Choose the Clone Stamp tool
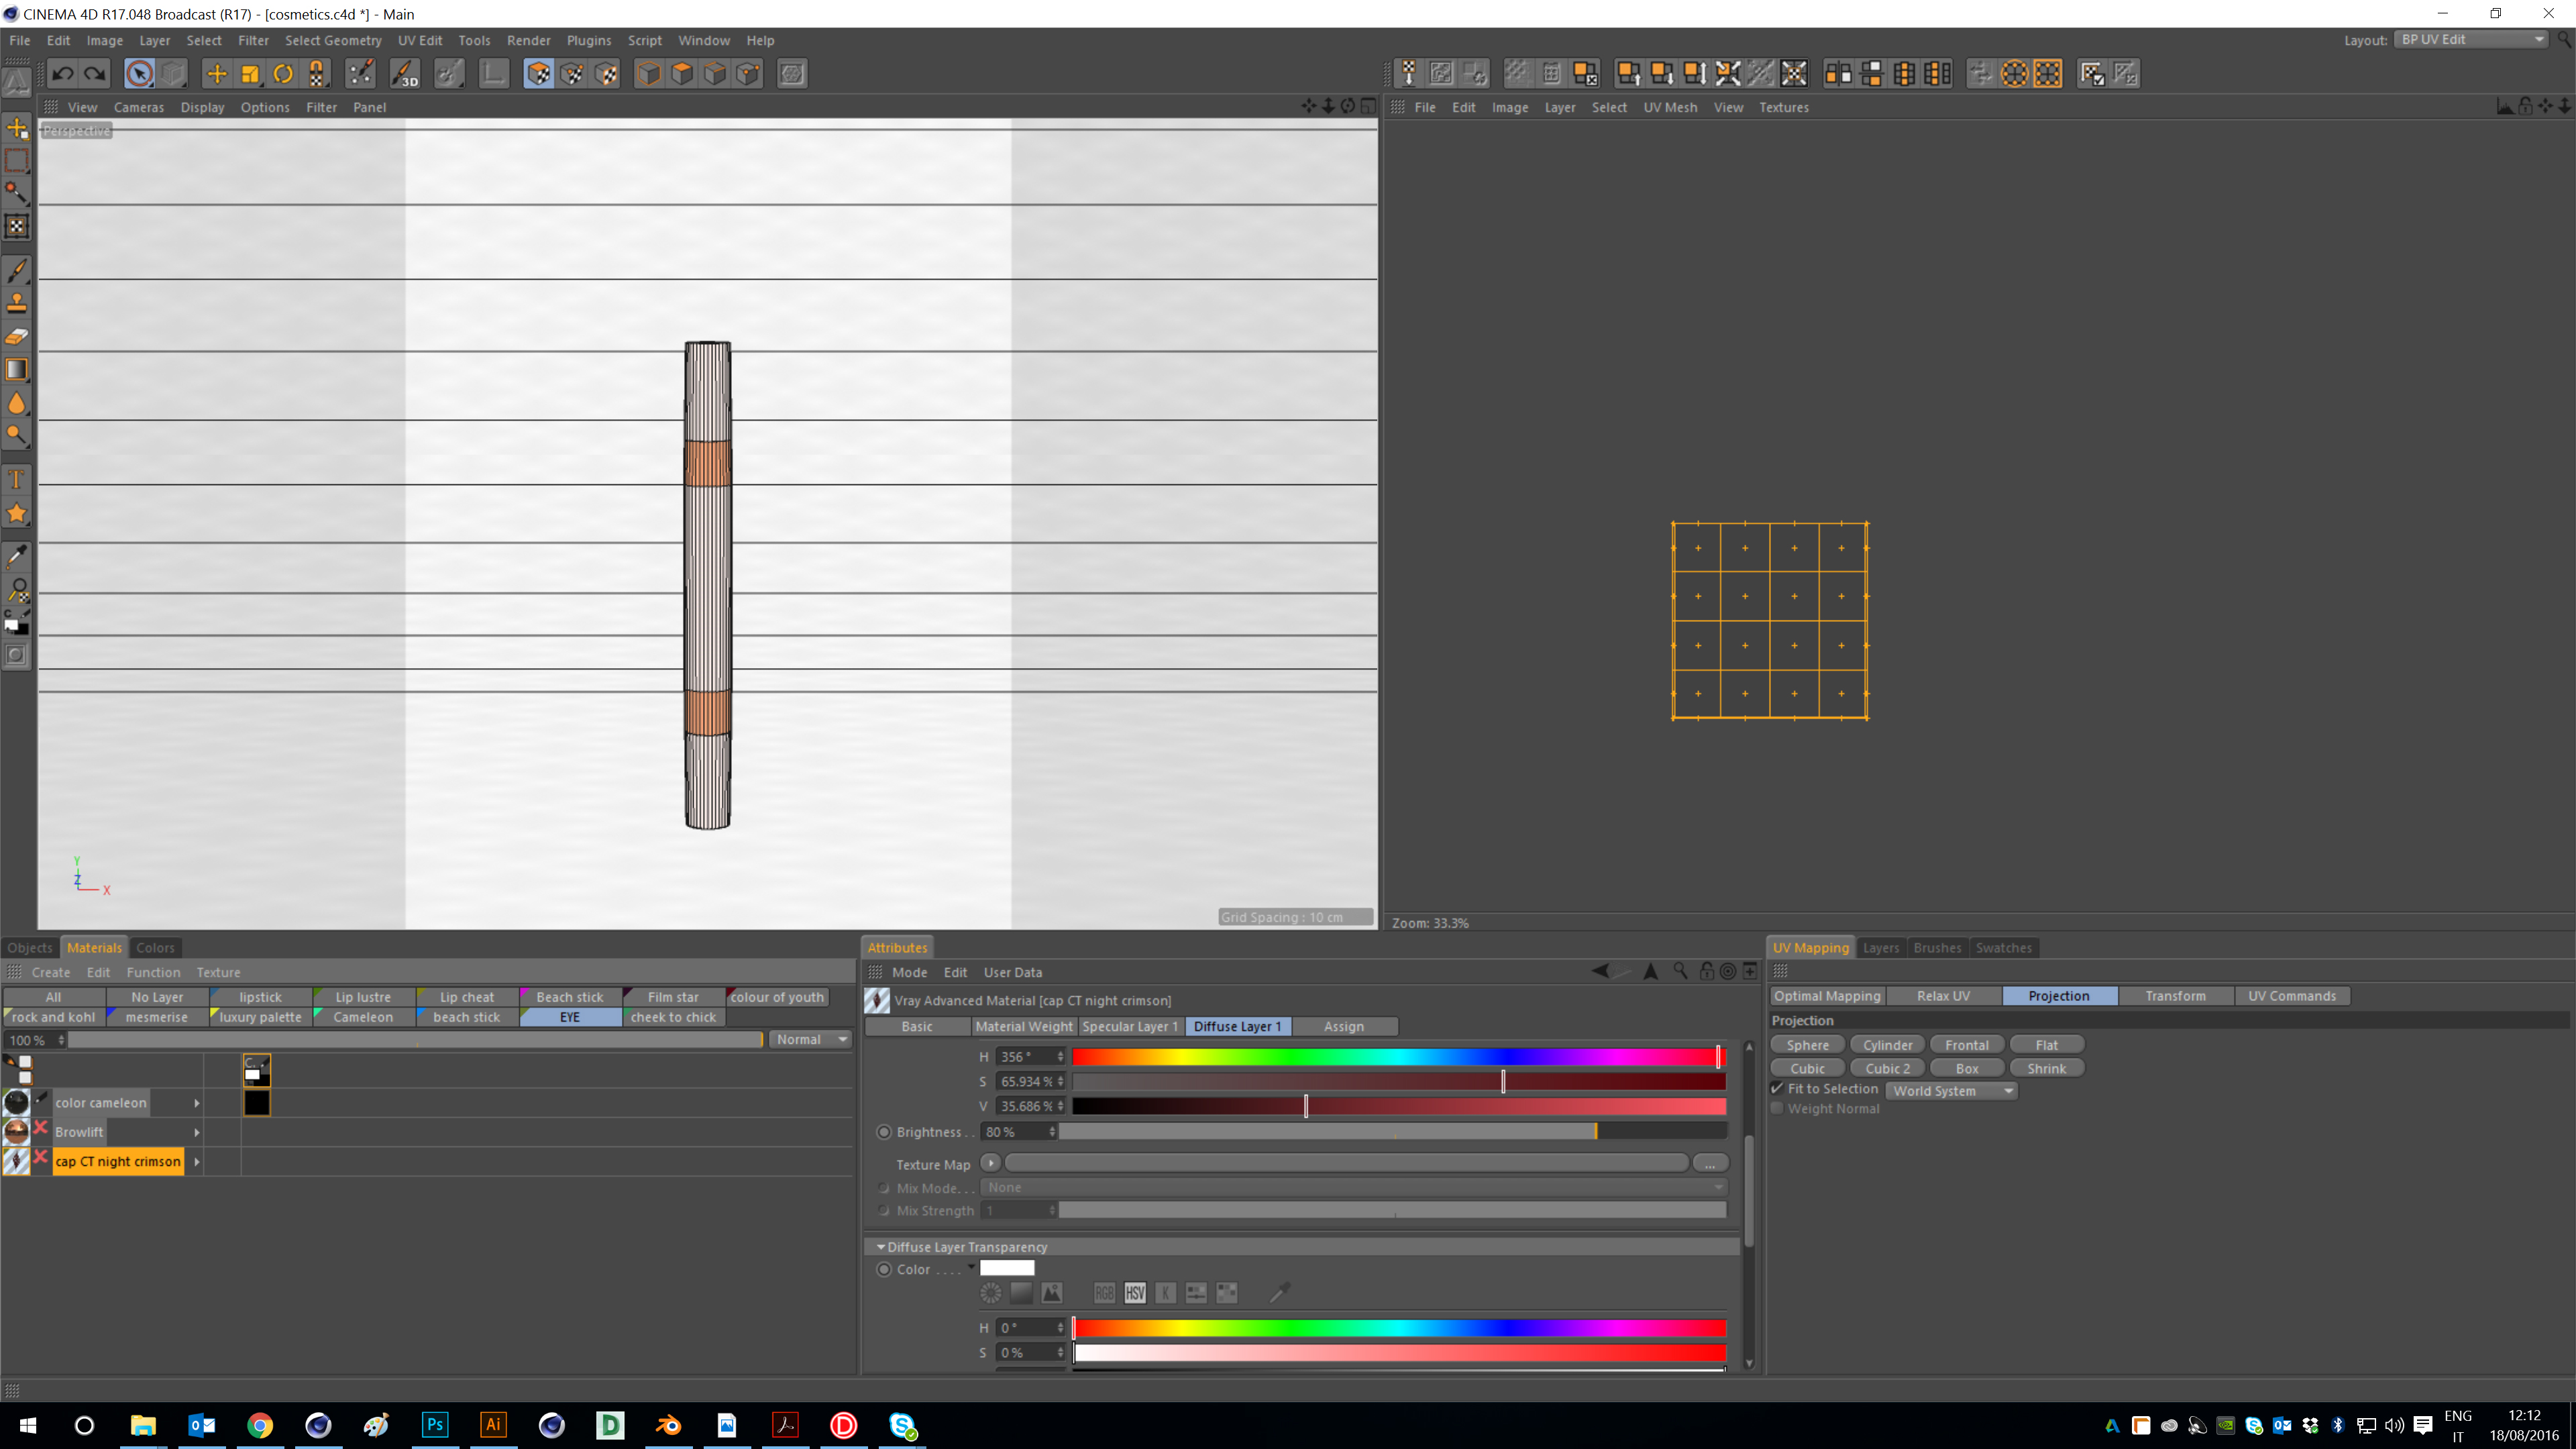The image size is (2576, 1449). tap(17, 303)
